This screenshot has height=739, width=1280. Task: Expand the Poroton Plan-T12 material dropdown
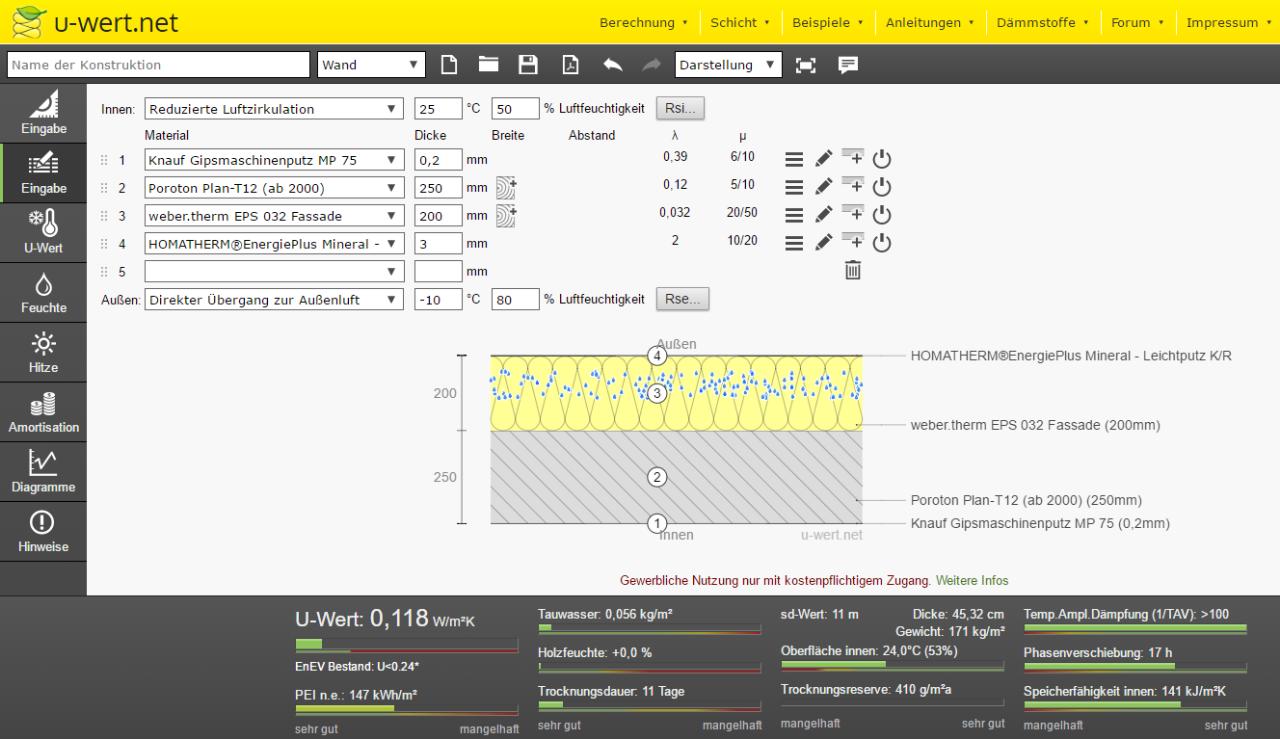(274, 188)
